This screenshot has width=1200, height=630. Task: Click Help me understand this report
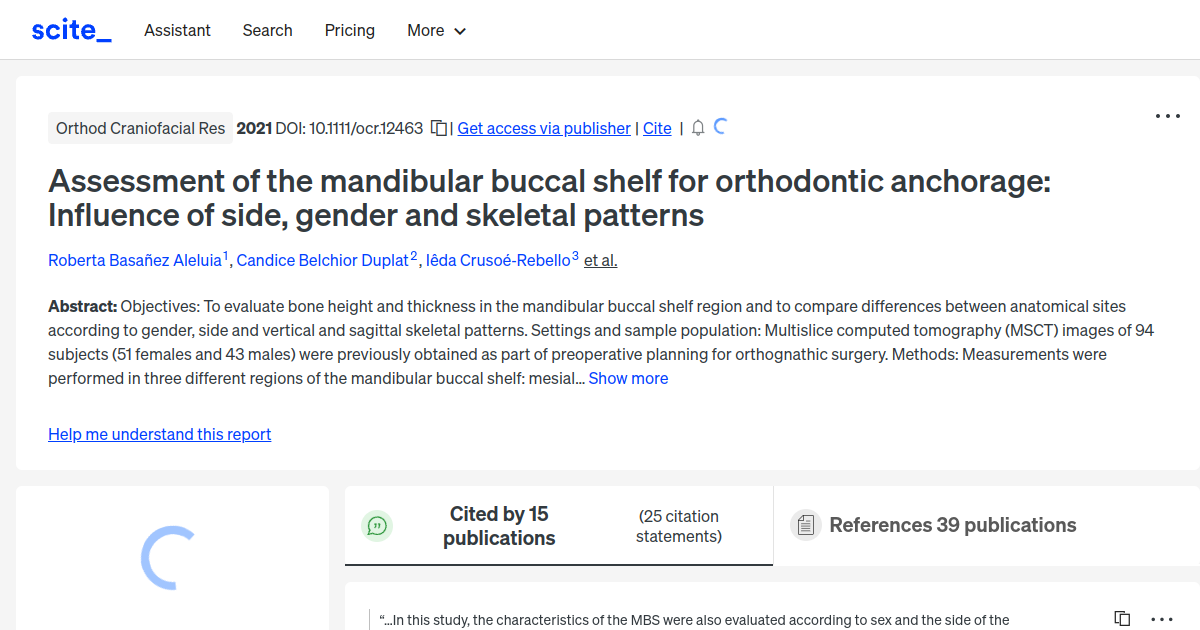coord(159,434)
